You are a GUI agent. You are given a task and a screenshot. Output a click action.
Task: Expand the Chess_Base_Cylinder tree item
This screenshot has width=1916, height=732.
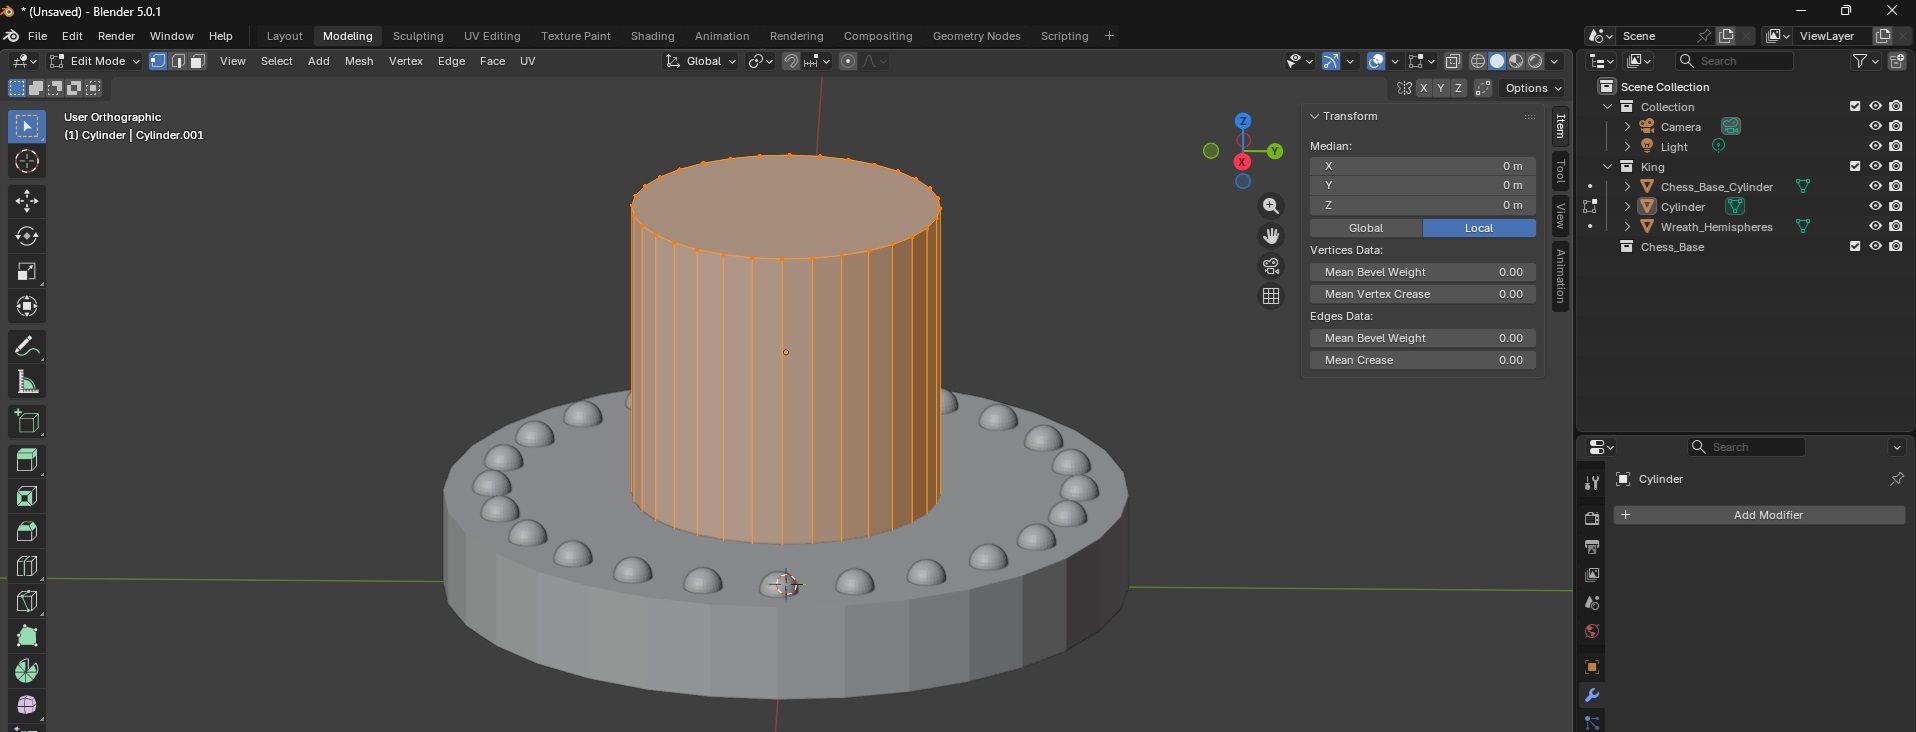[1627, 186]
